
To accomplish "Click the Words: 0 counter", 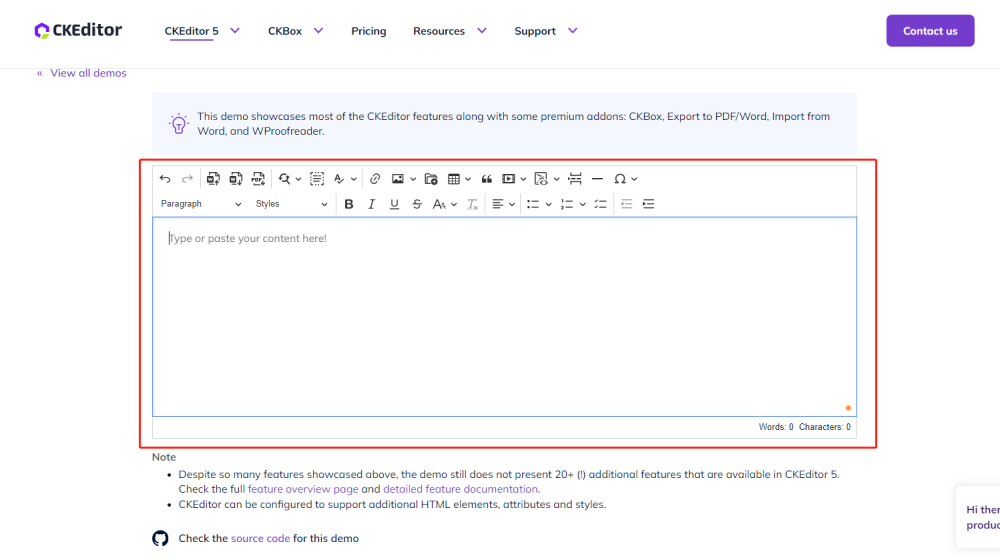I will pyautogui.click(x=776, y=427).
